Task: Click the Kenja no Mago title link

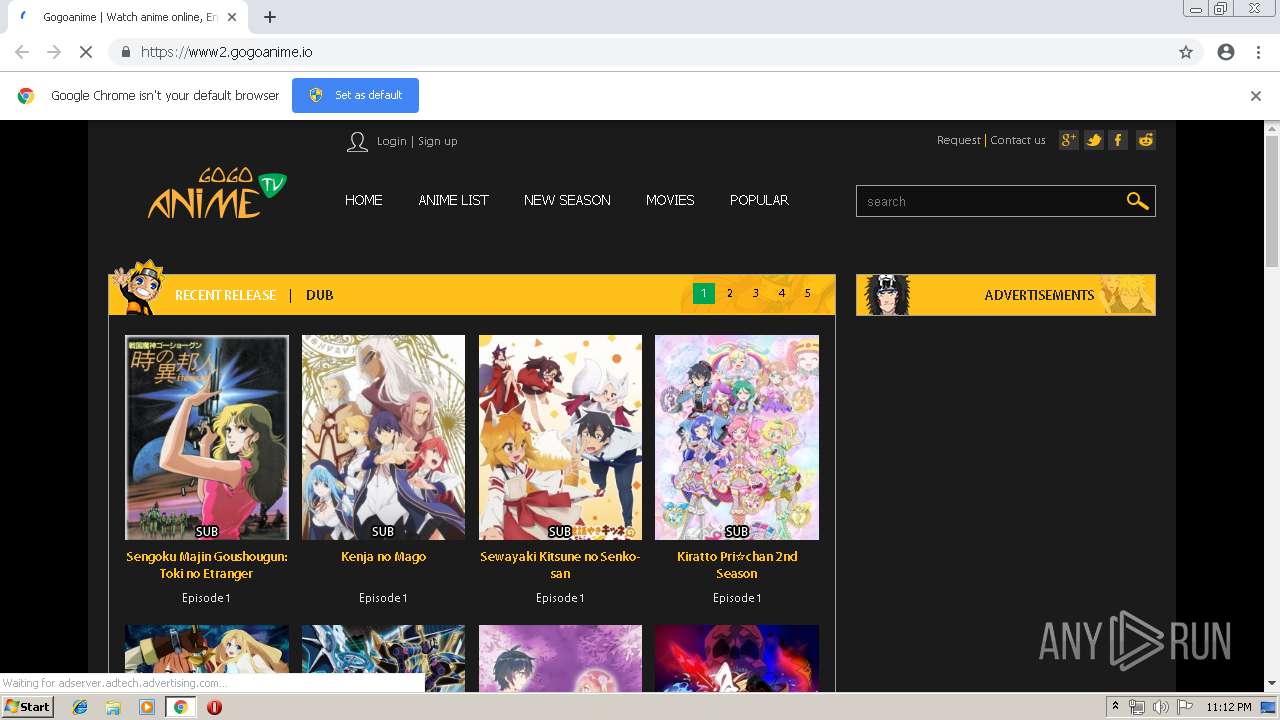Action: coord(383,557)
